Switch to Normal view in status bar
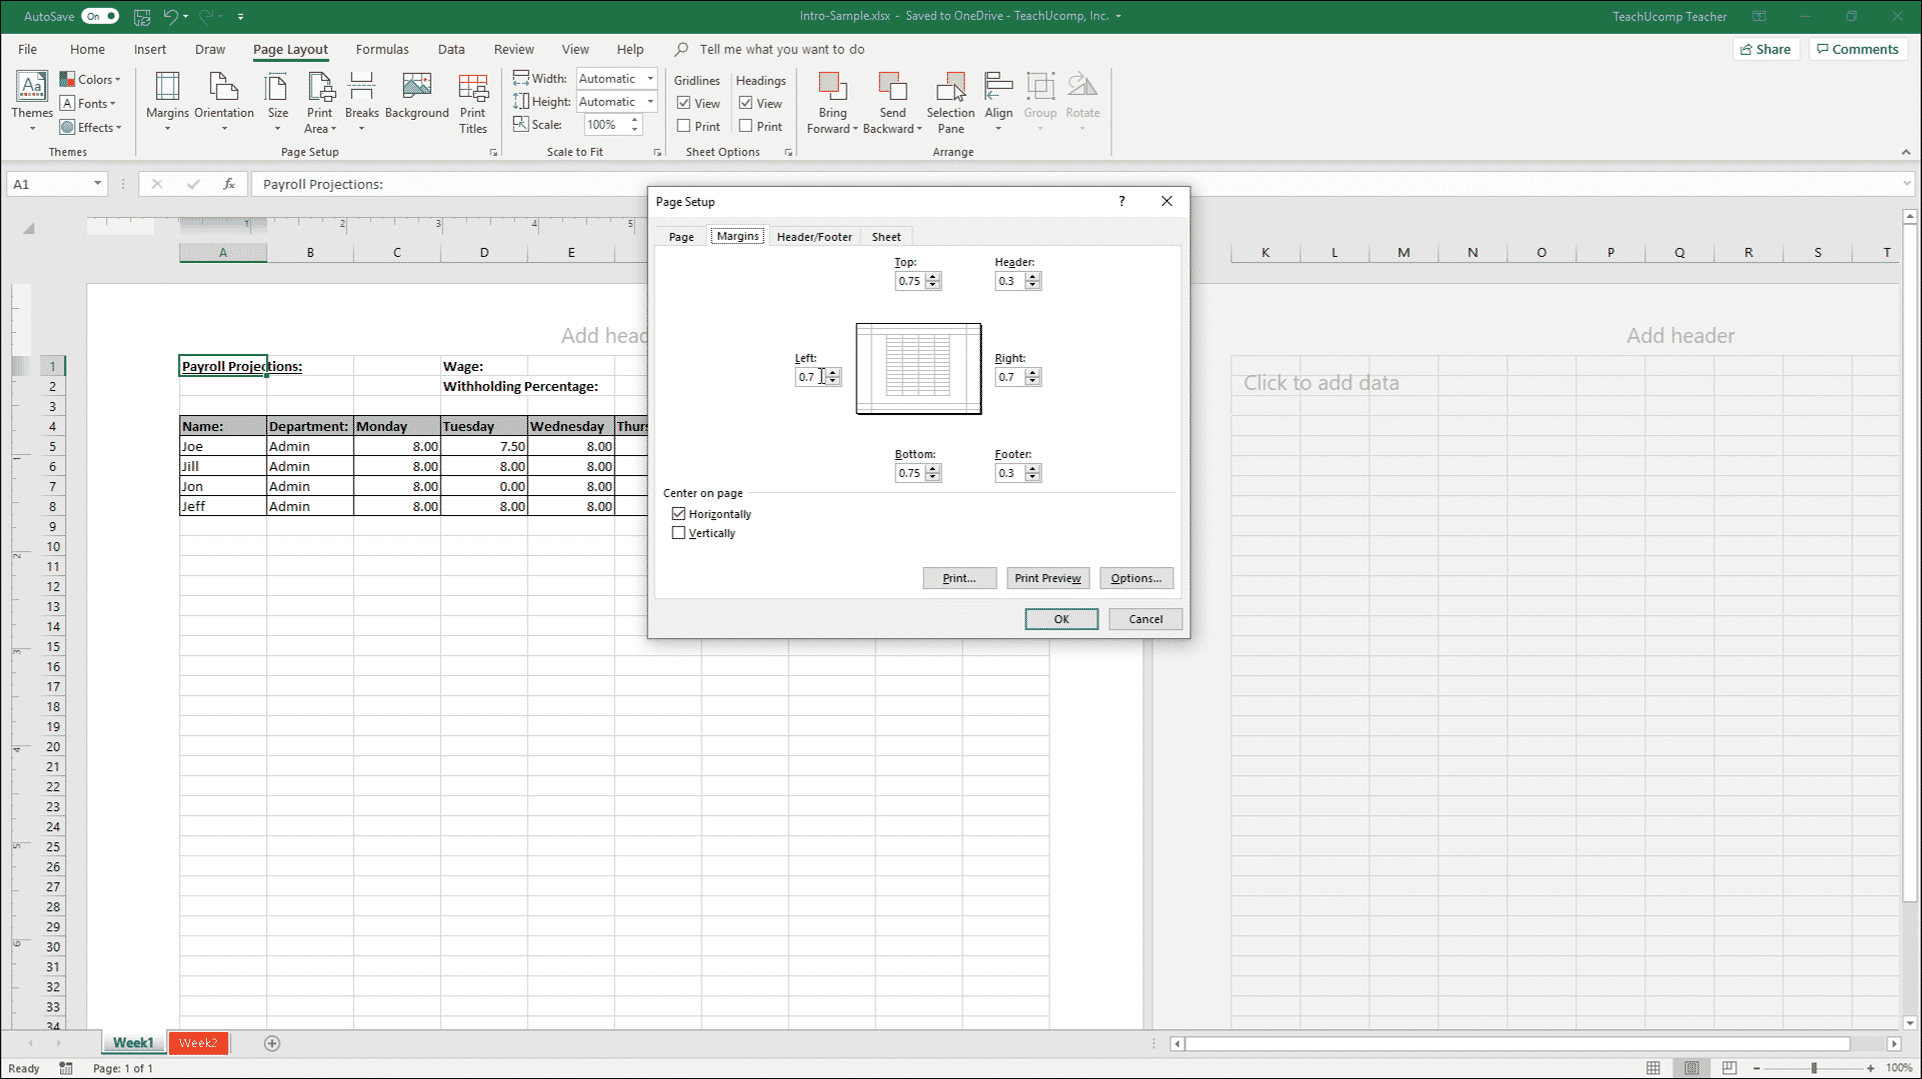This screenshot has width=1922, height=1079. point(1653,1068)
